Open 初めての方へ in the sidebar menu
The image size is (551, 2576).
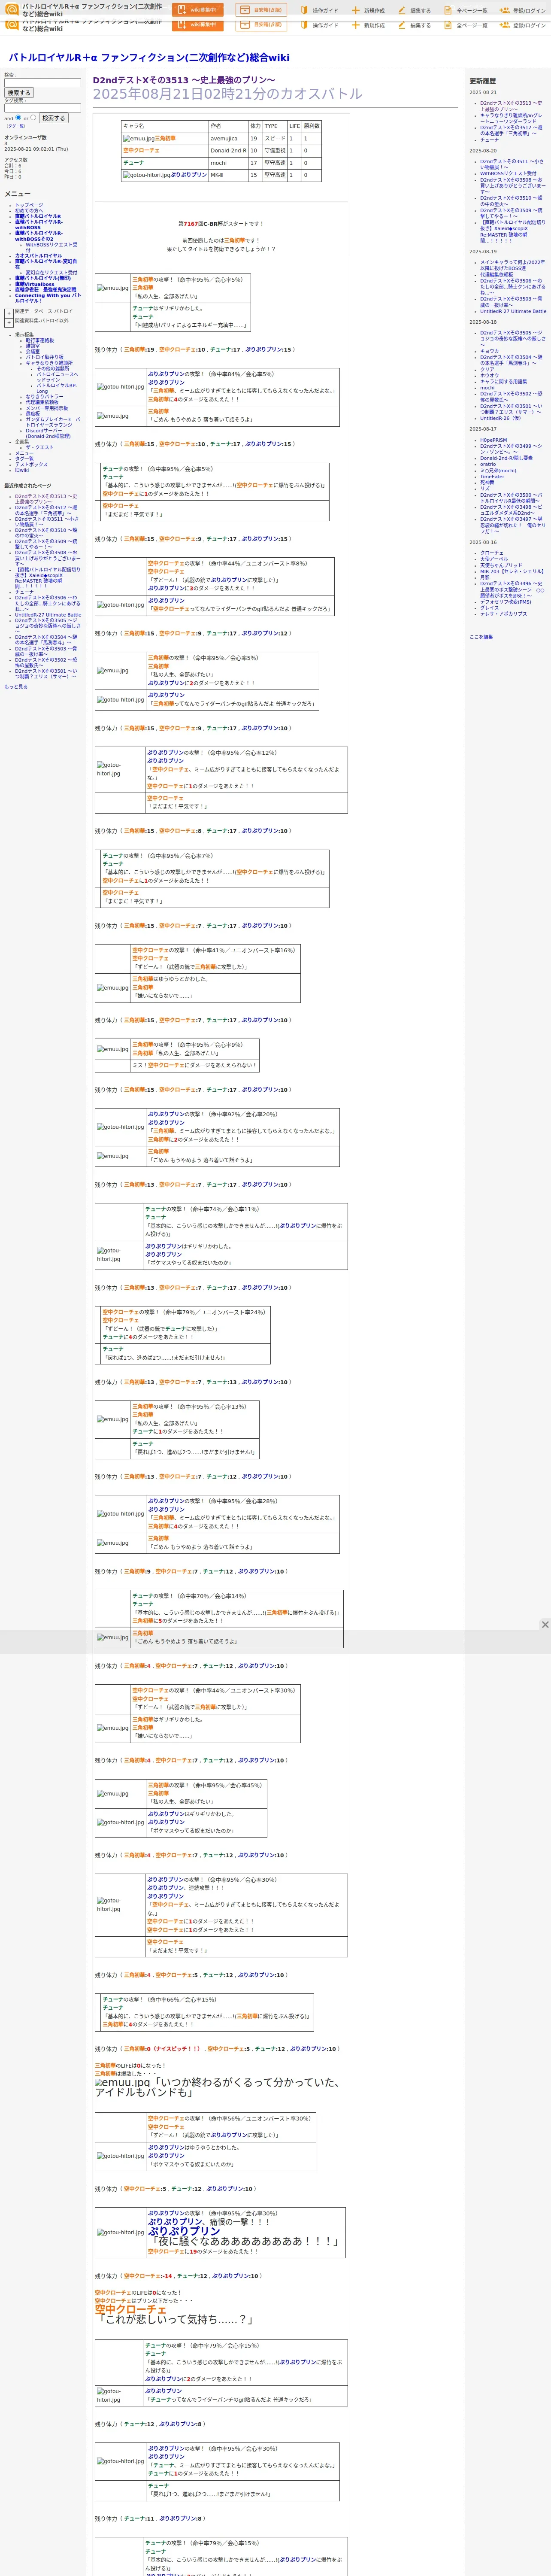29,211
